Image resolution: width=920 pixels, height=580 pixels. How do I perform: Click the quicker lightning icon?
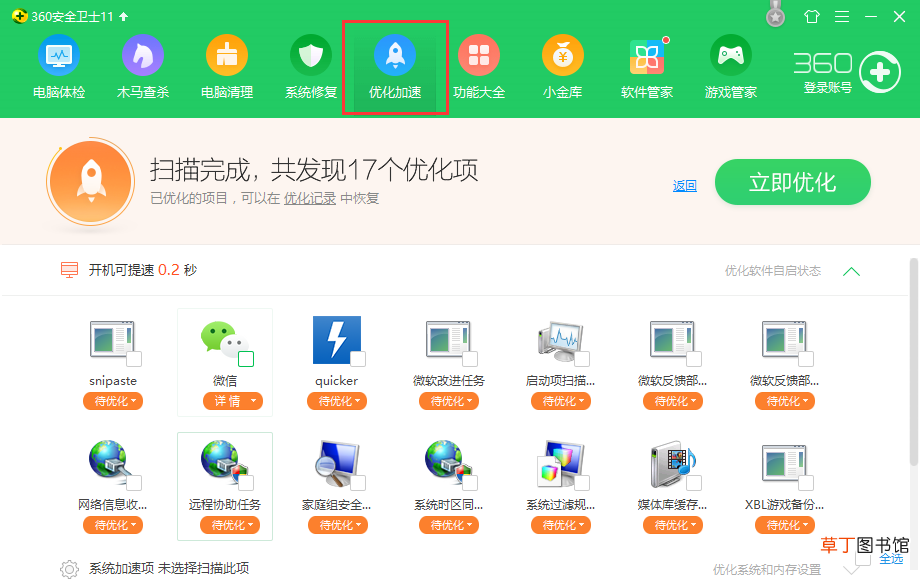click(x=336, y=340)
